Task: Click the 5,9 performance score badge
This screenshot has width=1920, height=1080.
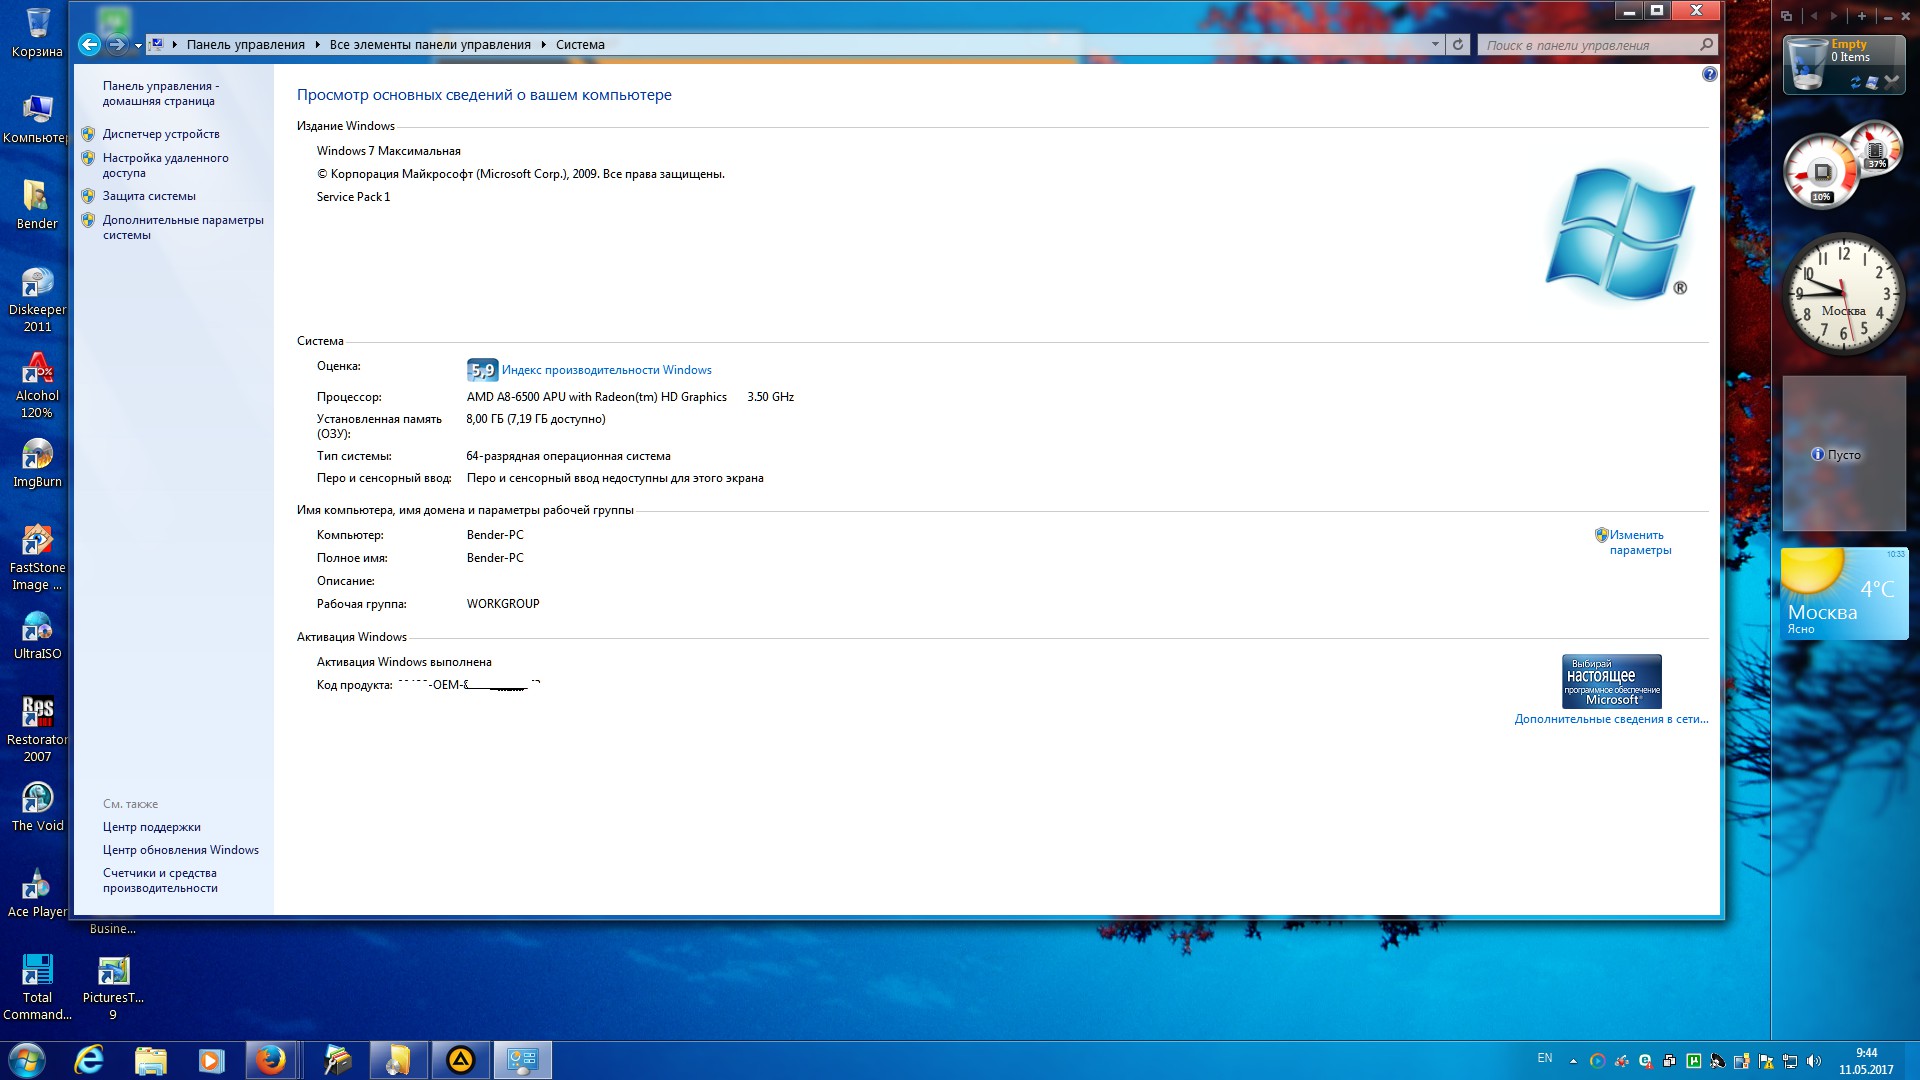Action: click(x=482, y=370)
